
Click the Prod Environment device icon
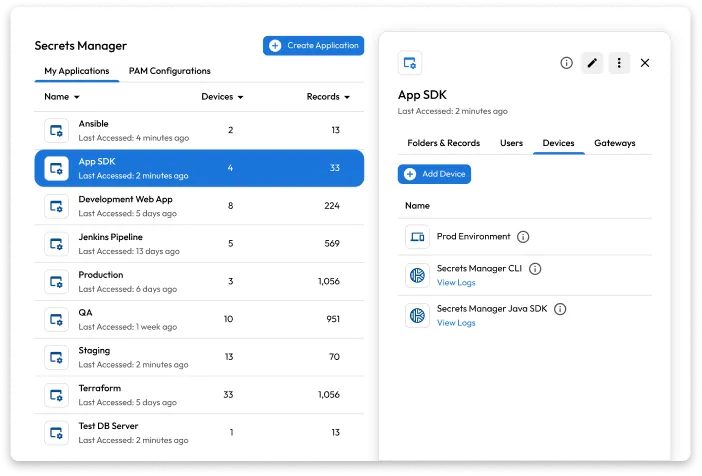click(417, 237)
